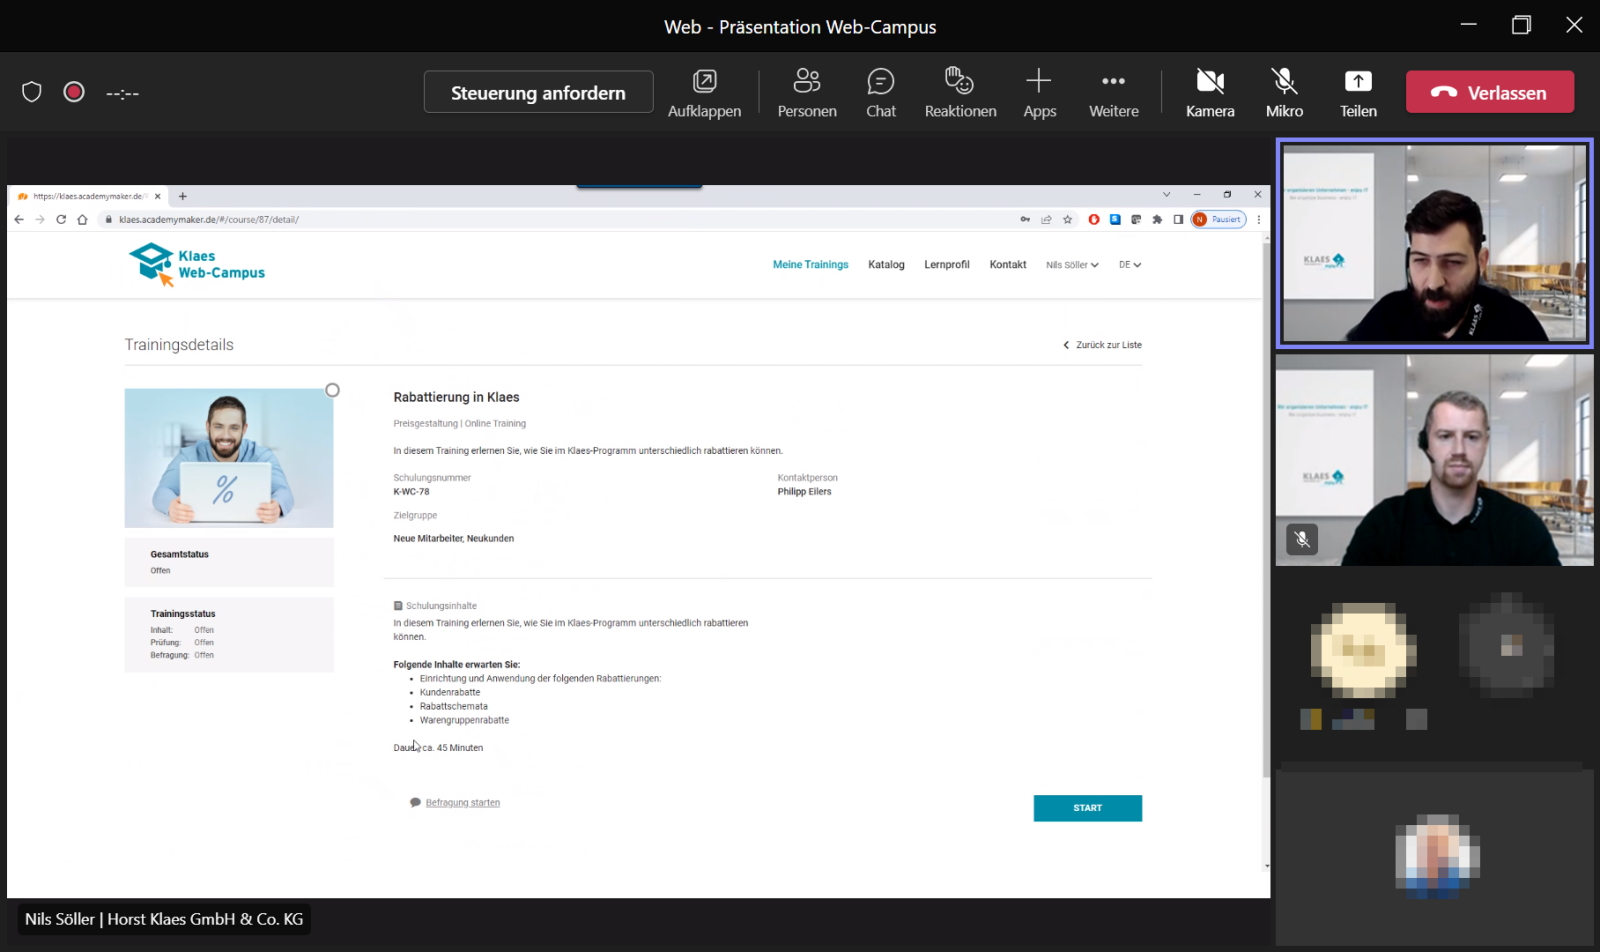Click the browser home icon
Image resolution: width=1600 pixels, height=952 pixels.
click(x=82, y=219)
